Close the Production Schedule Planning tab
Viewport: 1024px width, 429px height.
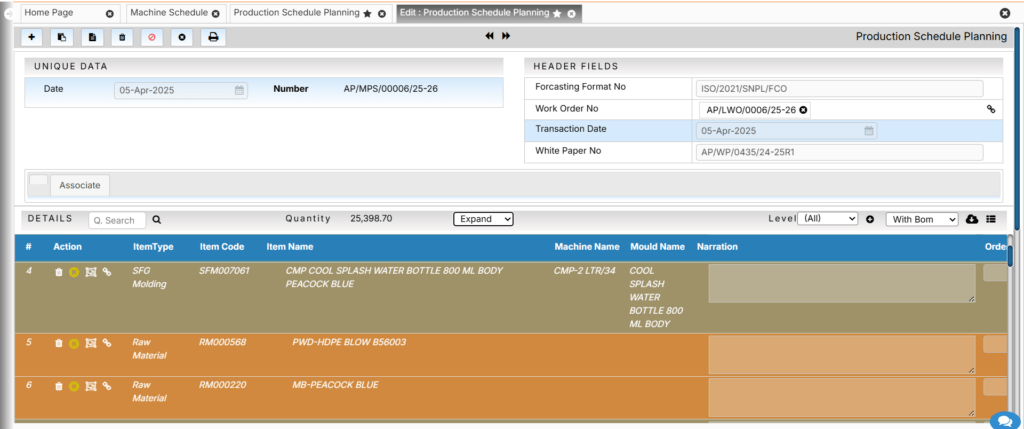(x=382, y=14)
